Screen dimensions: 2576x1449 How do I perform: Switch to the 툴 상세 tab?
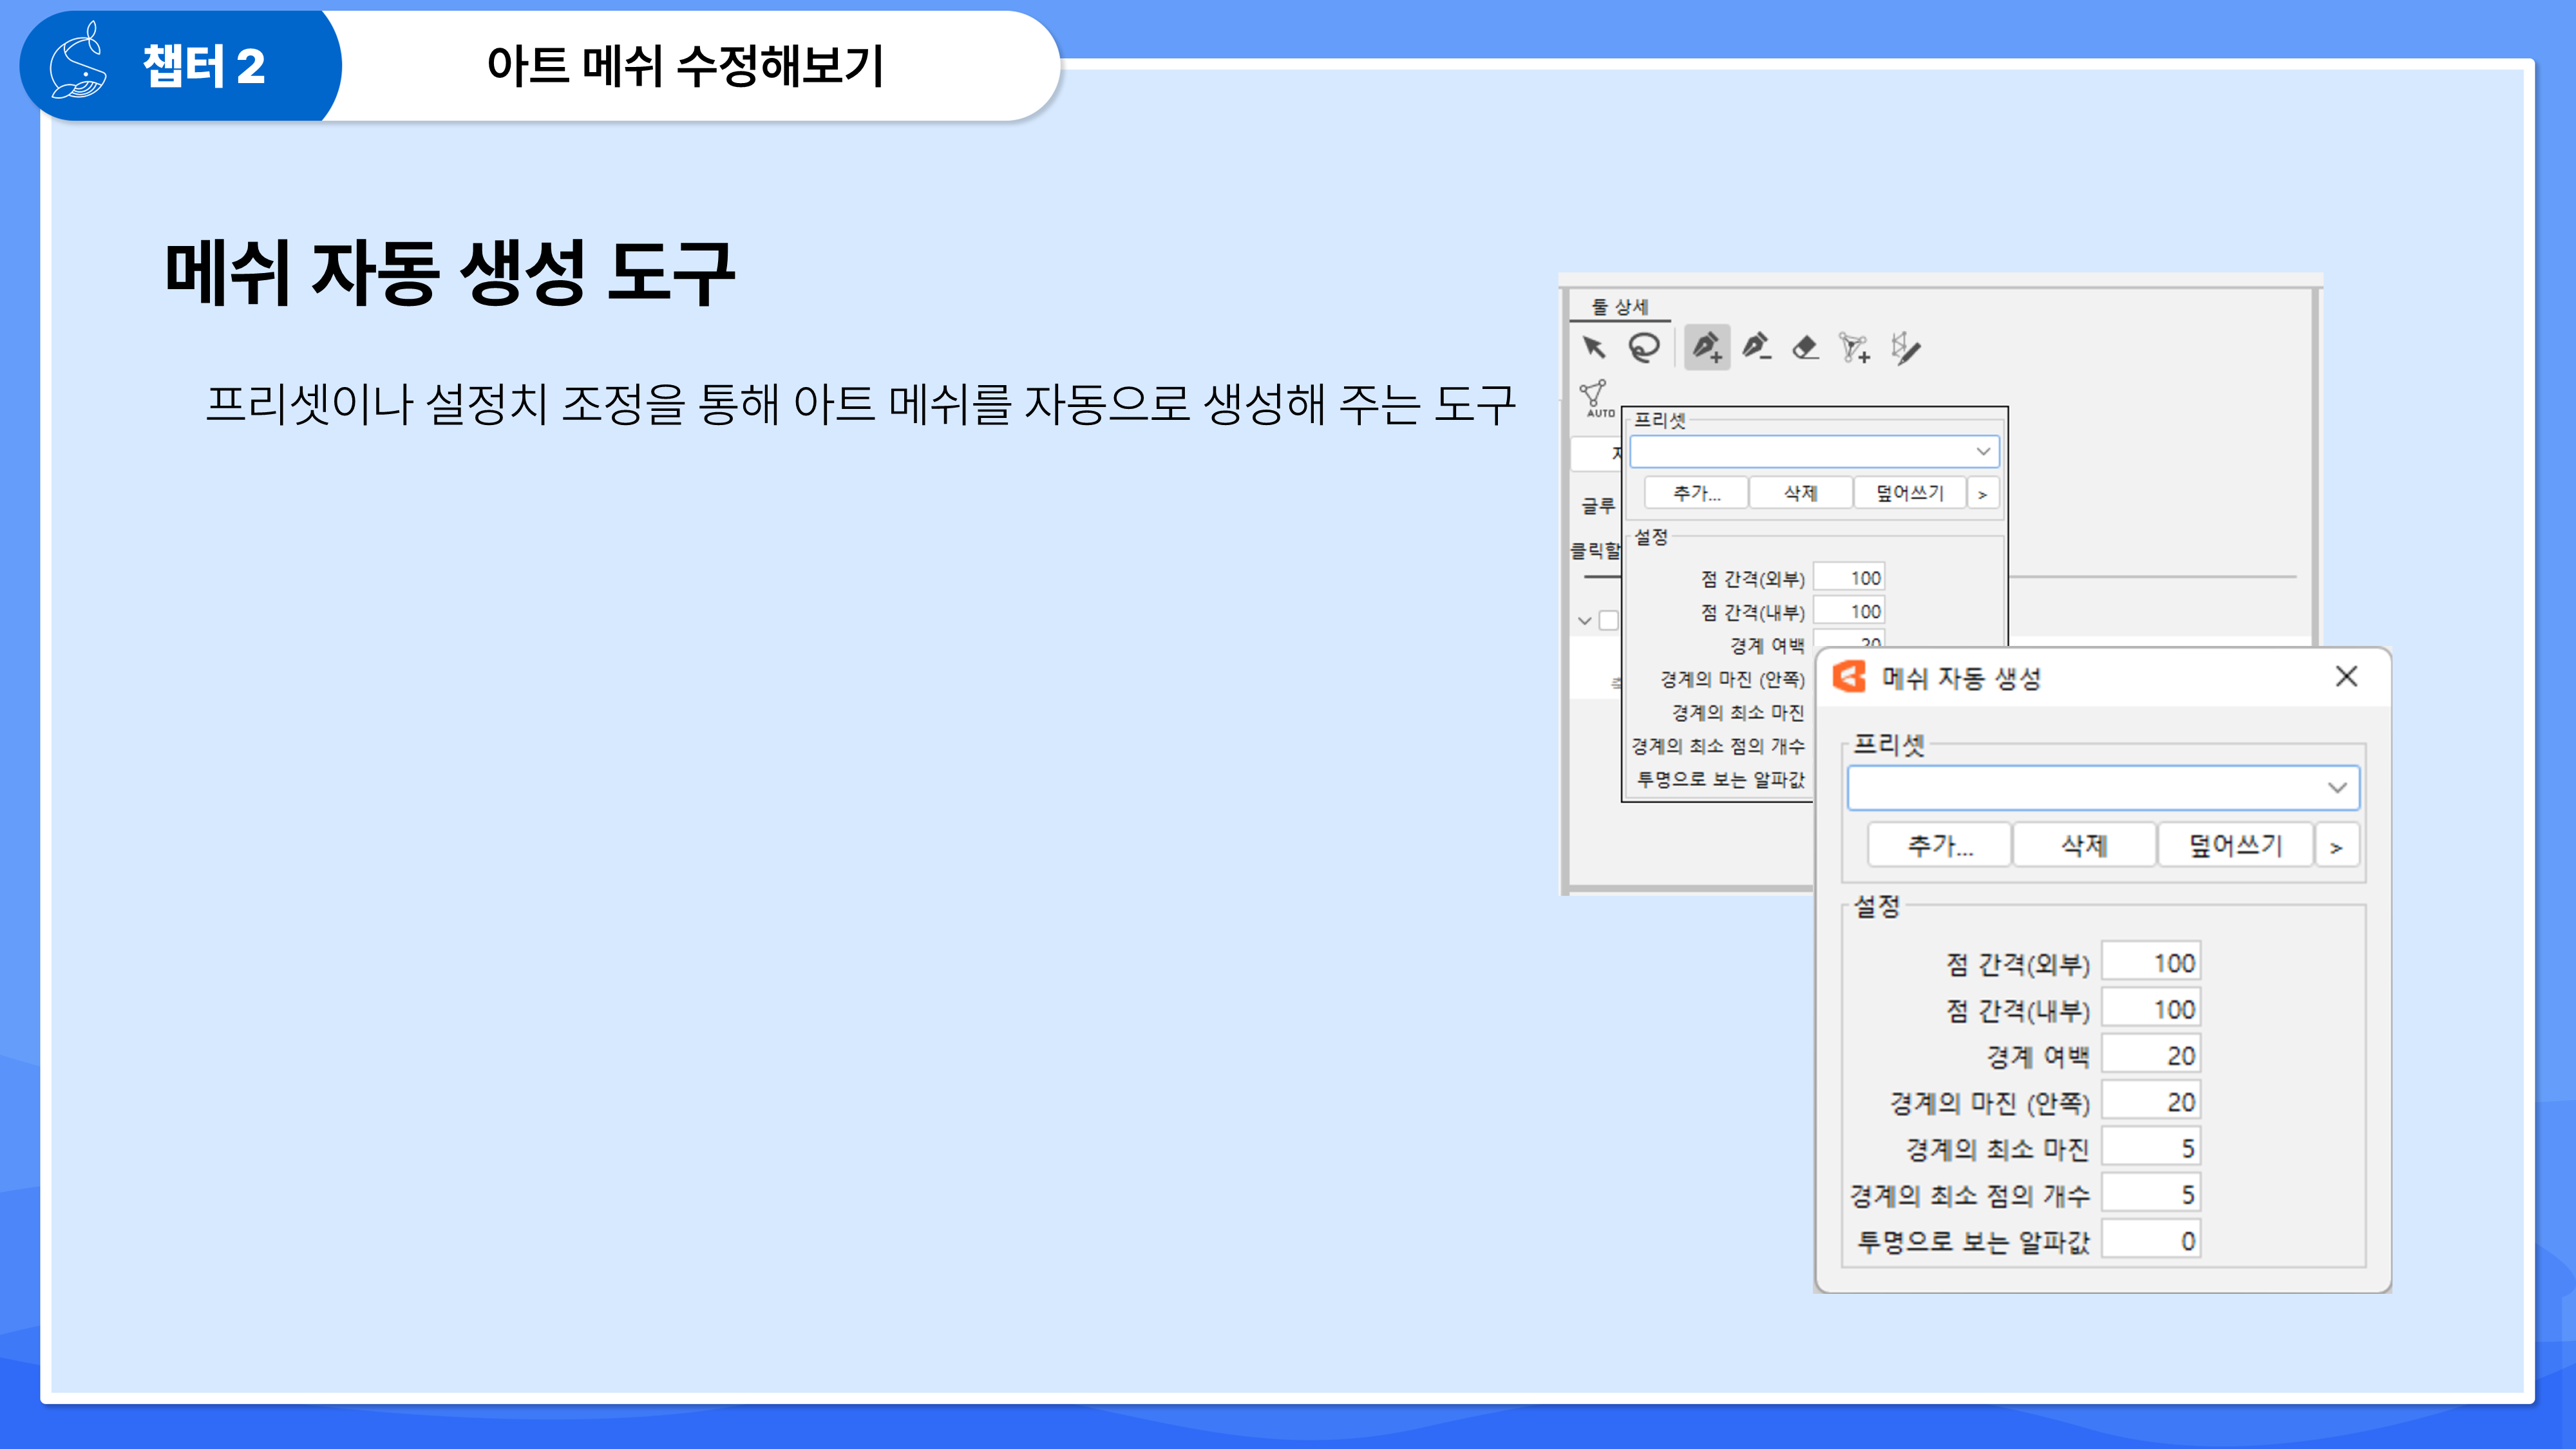tap(1620, 307)
